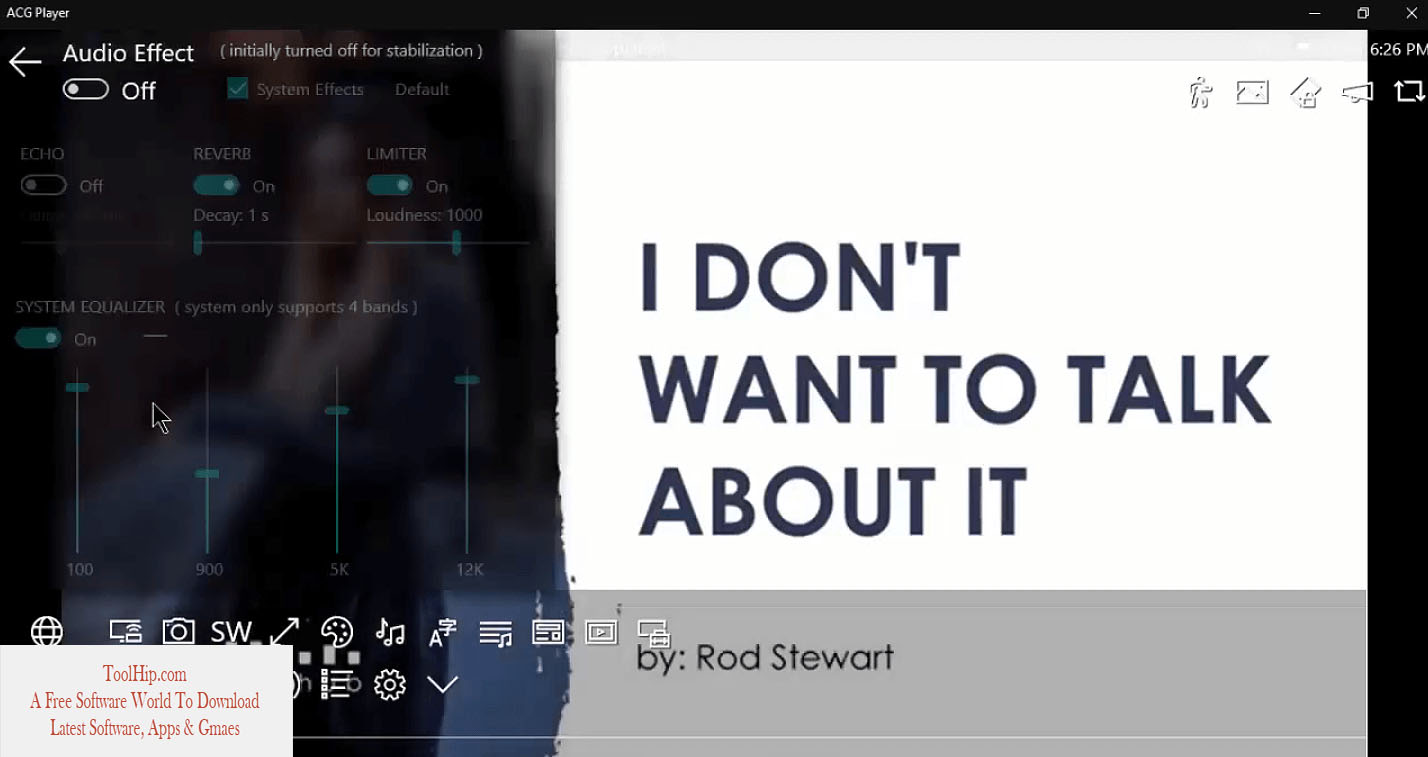Open the checklist playlist icon
The image size is (1428, 757).
pyautogui.click(x=337, y=685)
